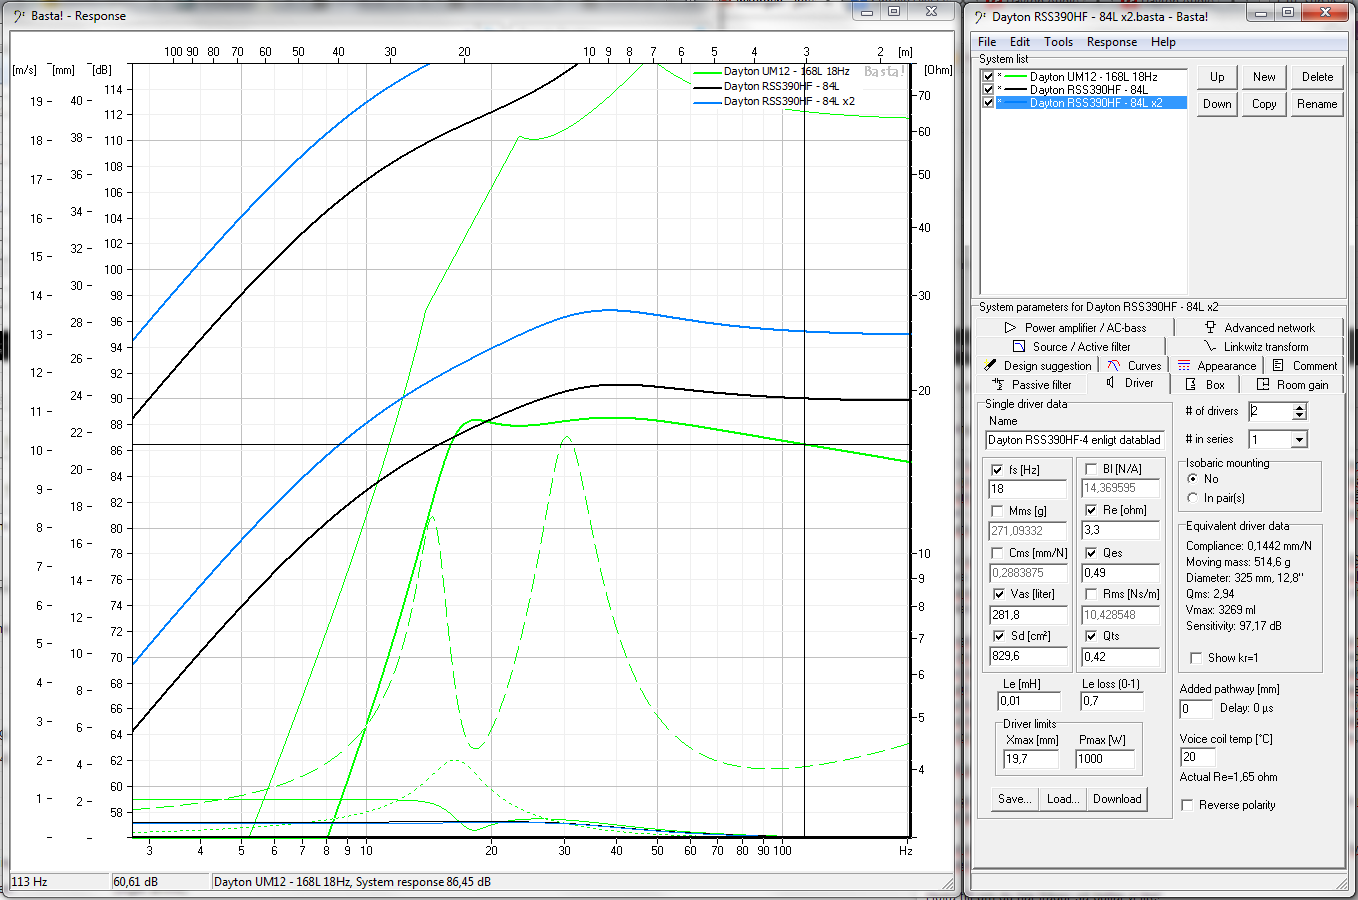
Task: Open the Source / Active filter tab
Action: tap(1071, 347)
